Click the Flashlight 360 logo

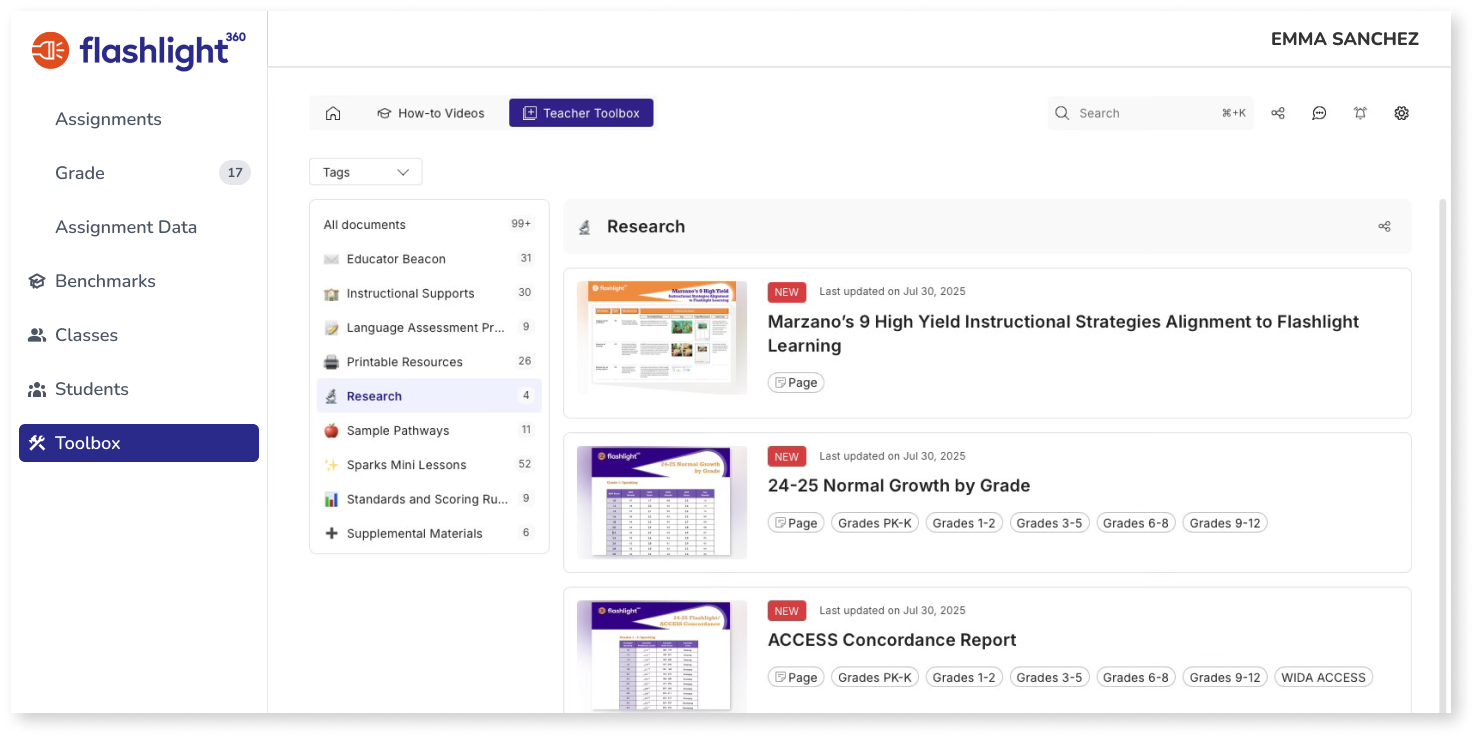(139, 50)
